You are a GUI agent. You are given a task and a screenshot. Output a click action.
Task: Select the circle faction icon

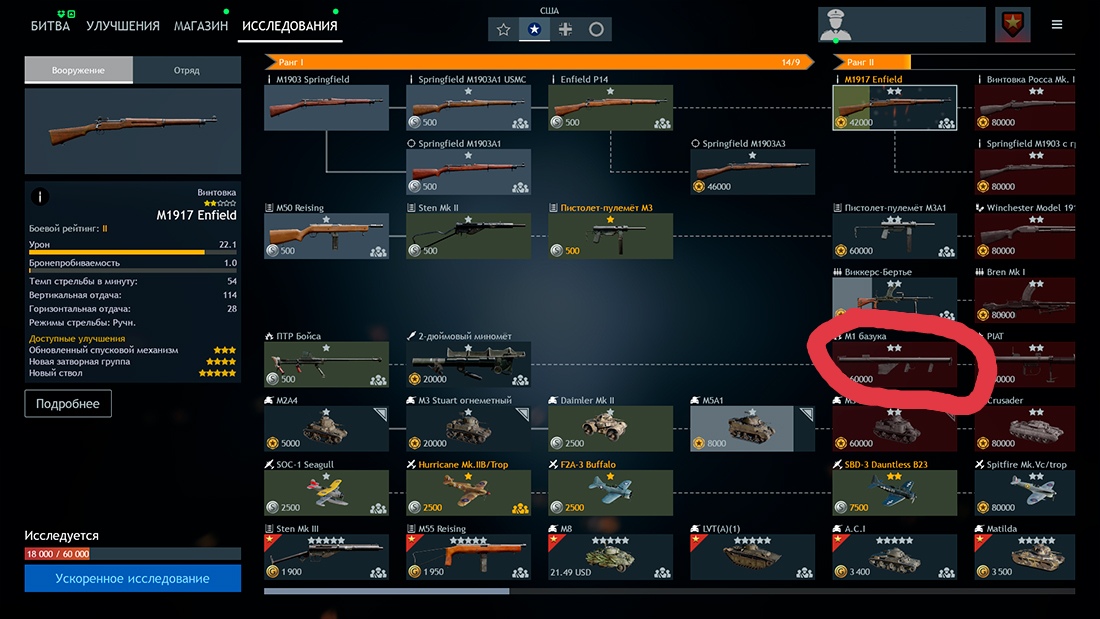coord(596,29)
